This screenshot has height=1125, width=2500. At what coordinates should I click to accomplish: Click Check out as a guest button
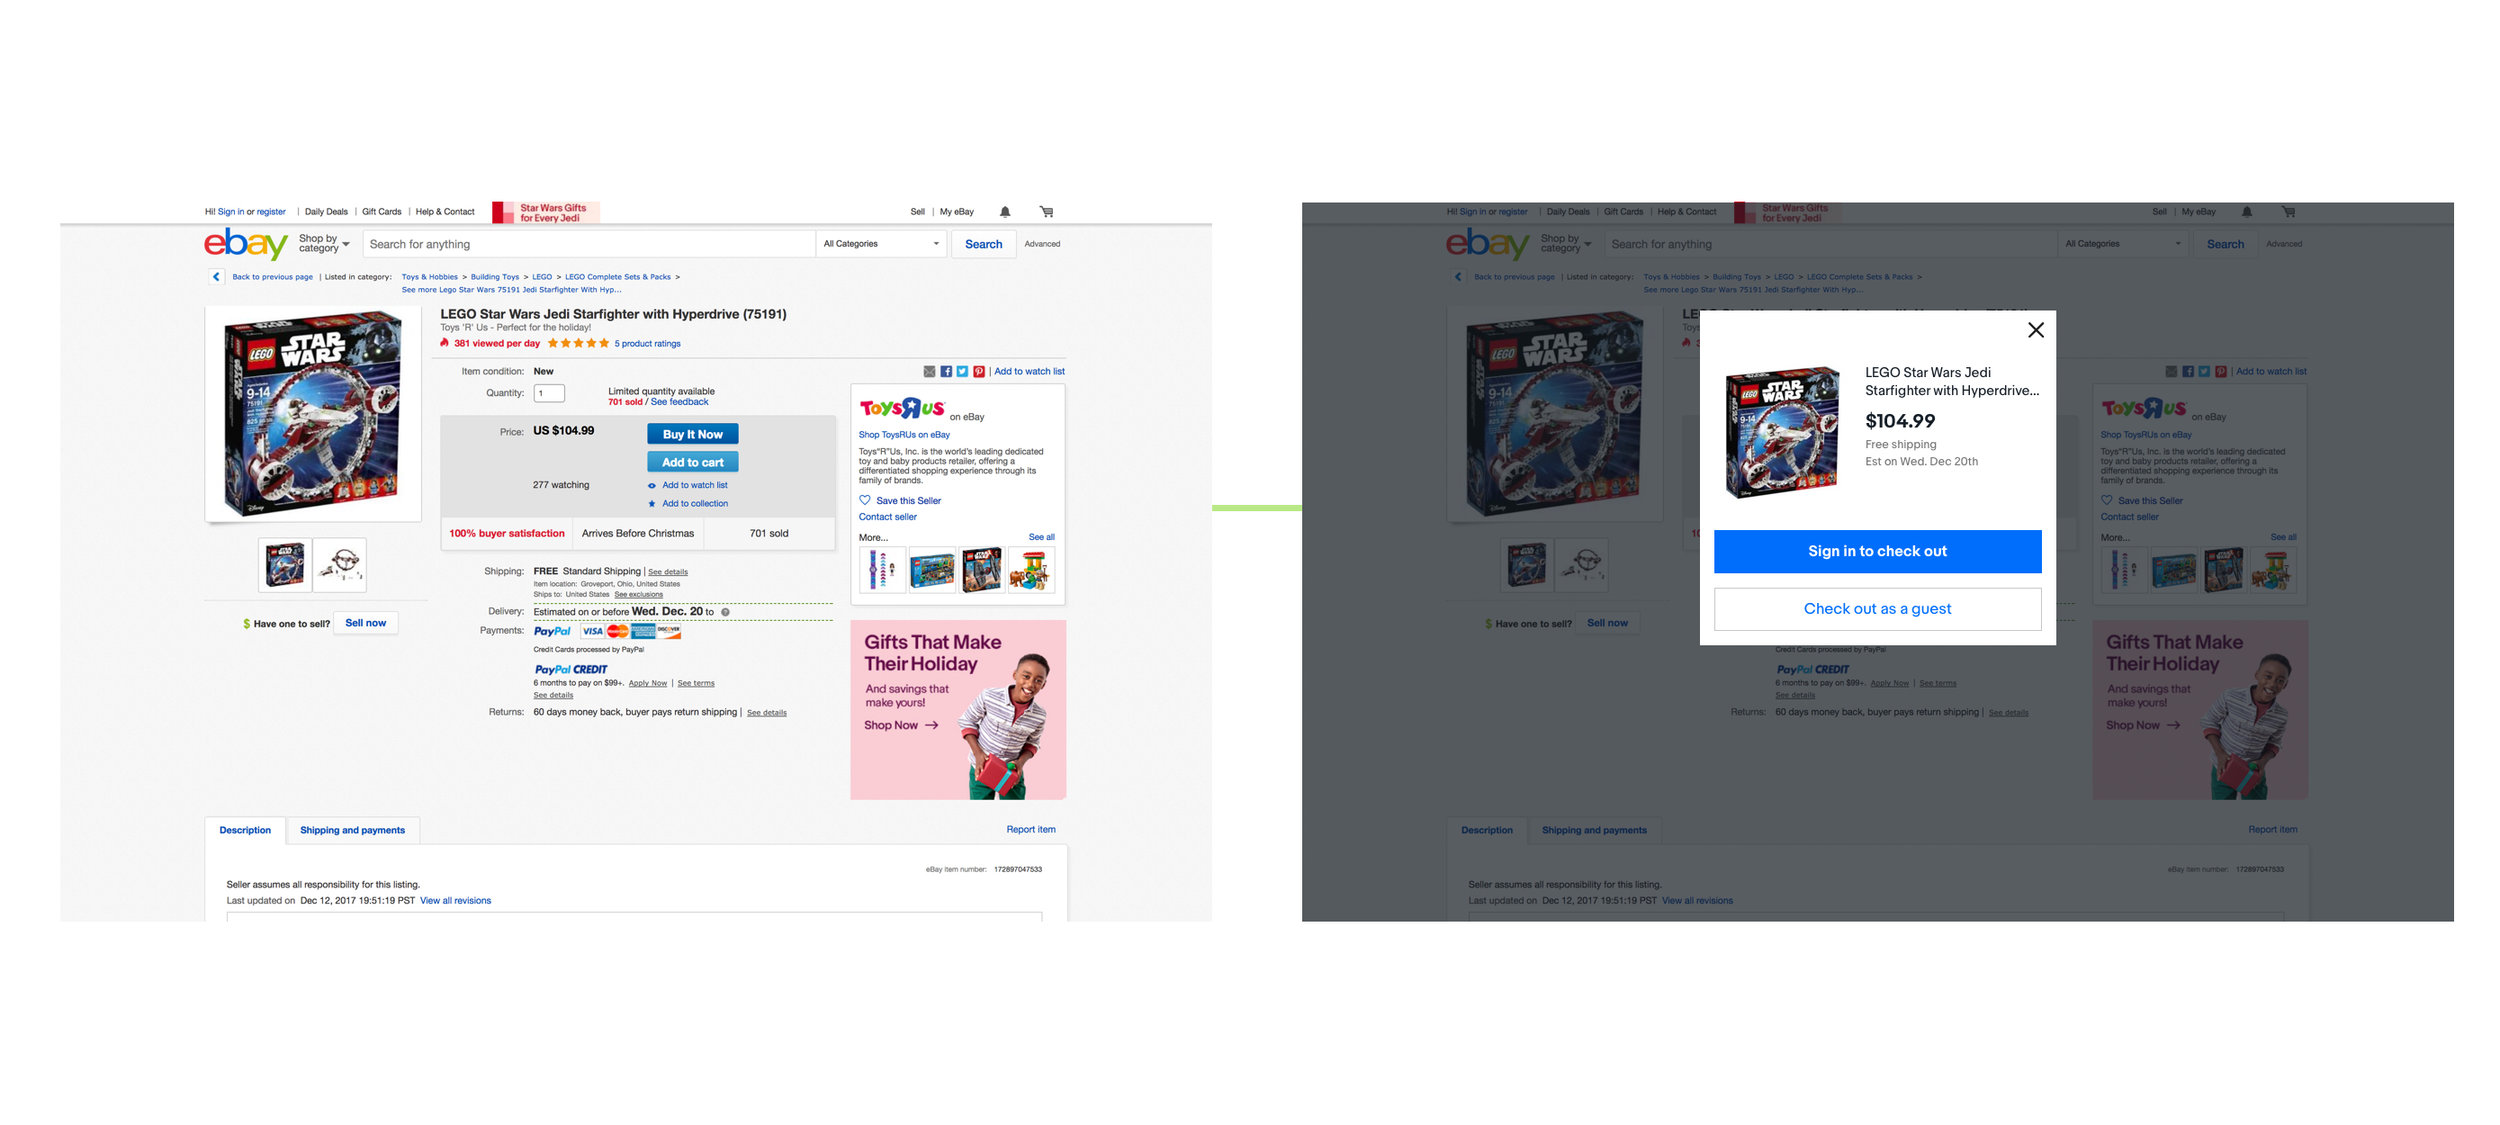[x=1877, y=607]
